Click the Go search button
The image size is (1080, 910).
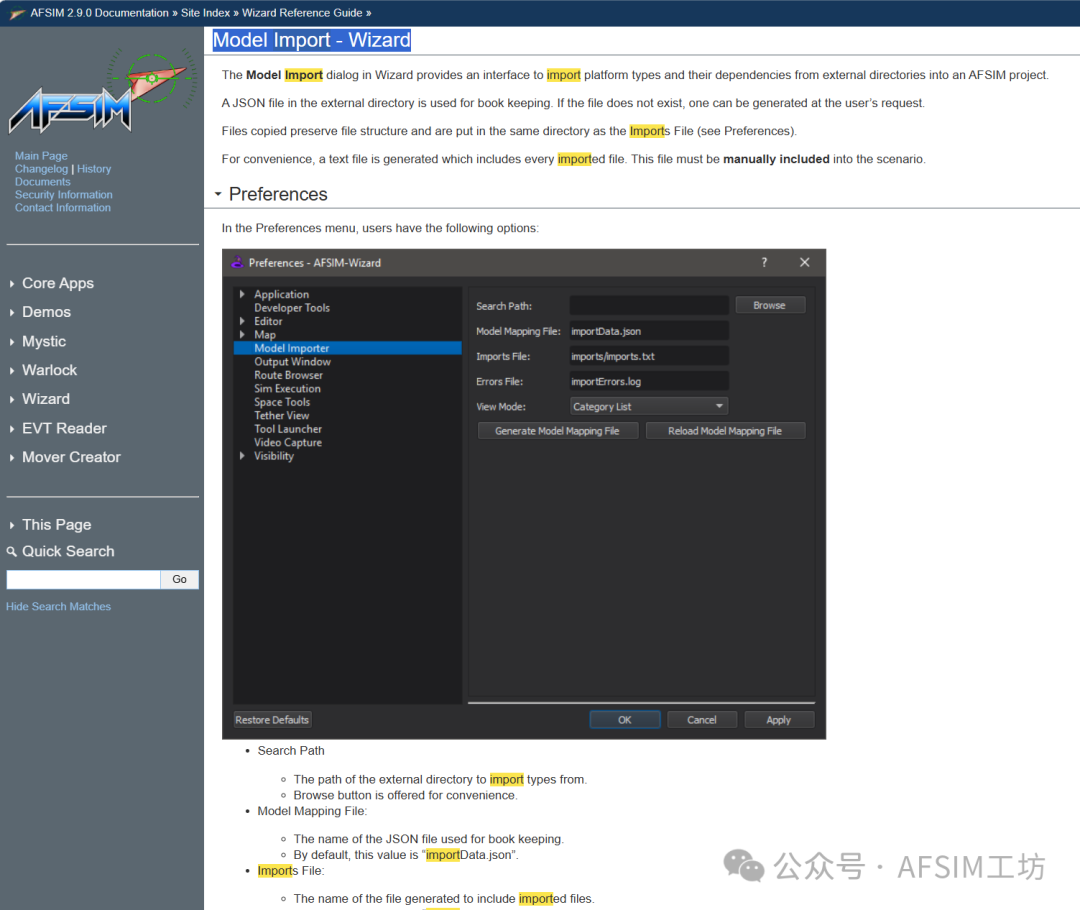pyautogui.click(x=180, y=579)
